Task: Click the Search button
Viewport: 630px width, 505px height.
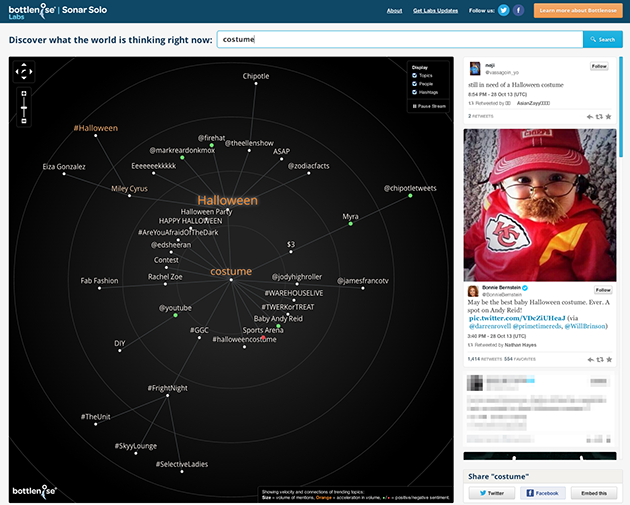Action: 603,39
